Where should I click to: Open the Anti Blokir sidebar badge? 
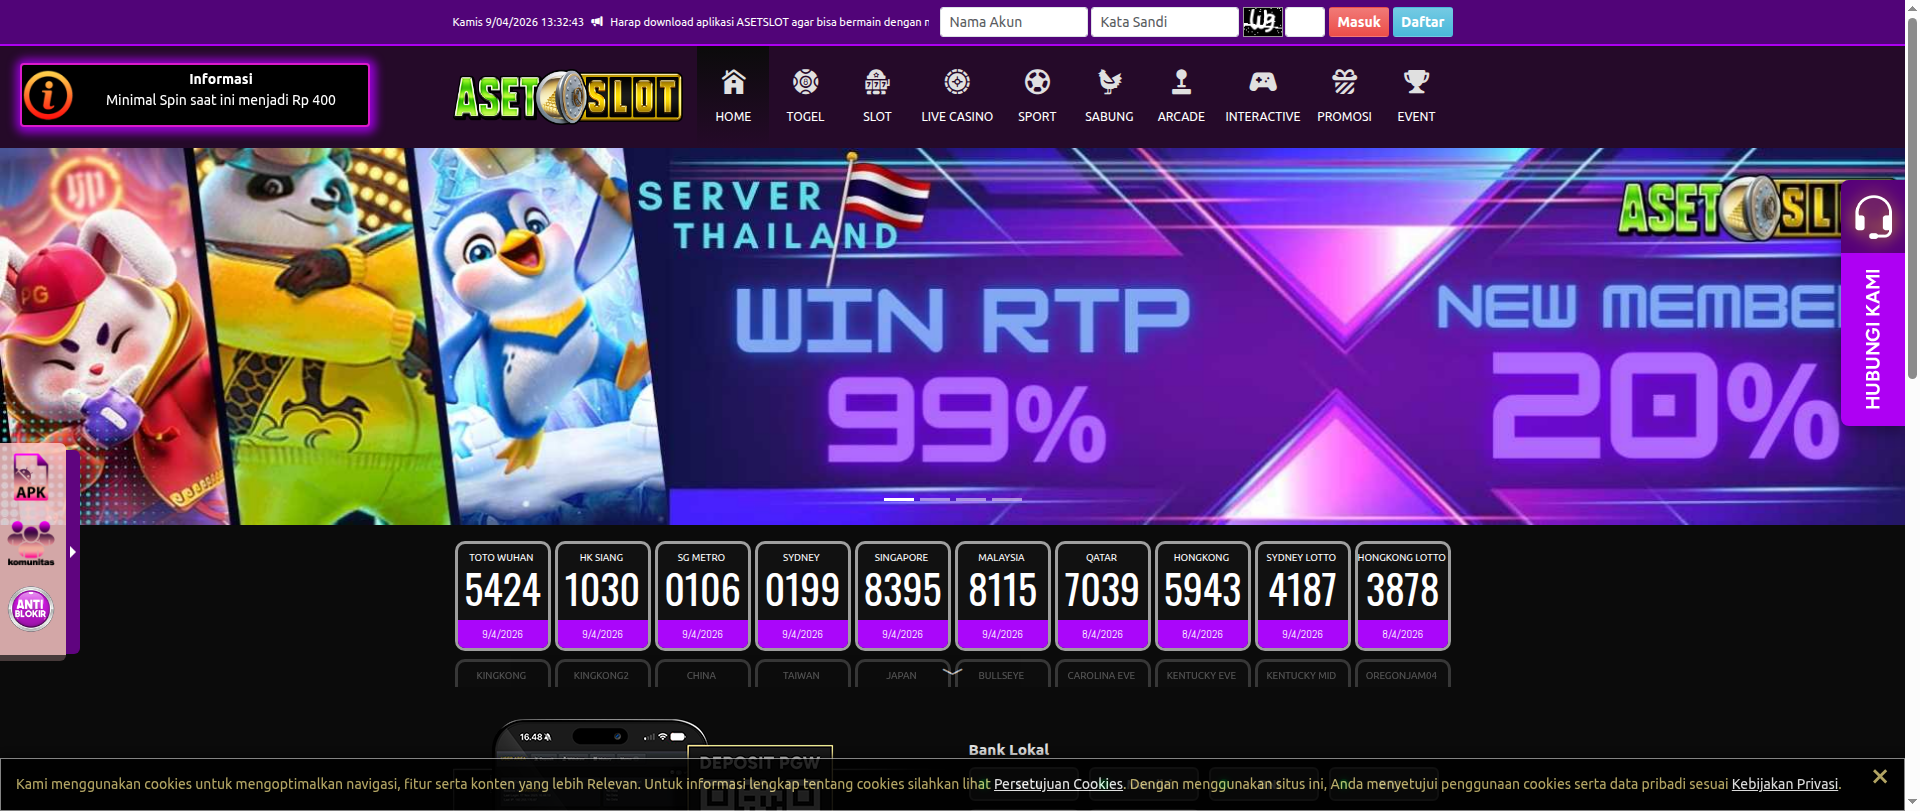31,608
